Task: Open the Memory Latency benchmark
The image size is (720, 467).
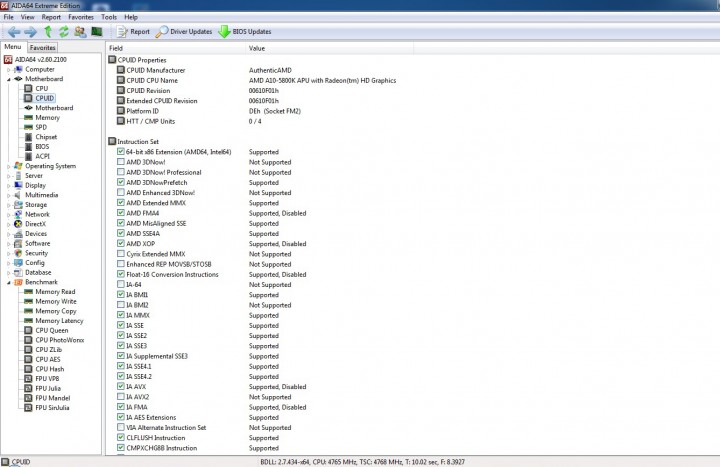Action: (x=54, y=321)
